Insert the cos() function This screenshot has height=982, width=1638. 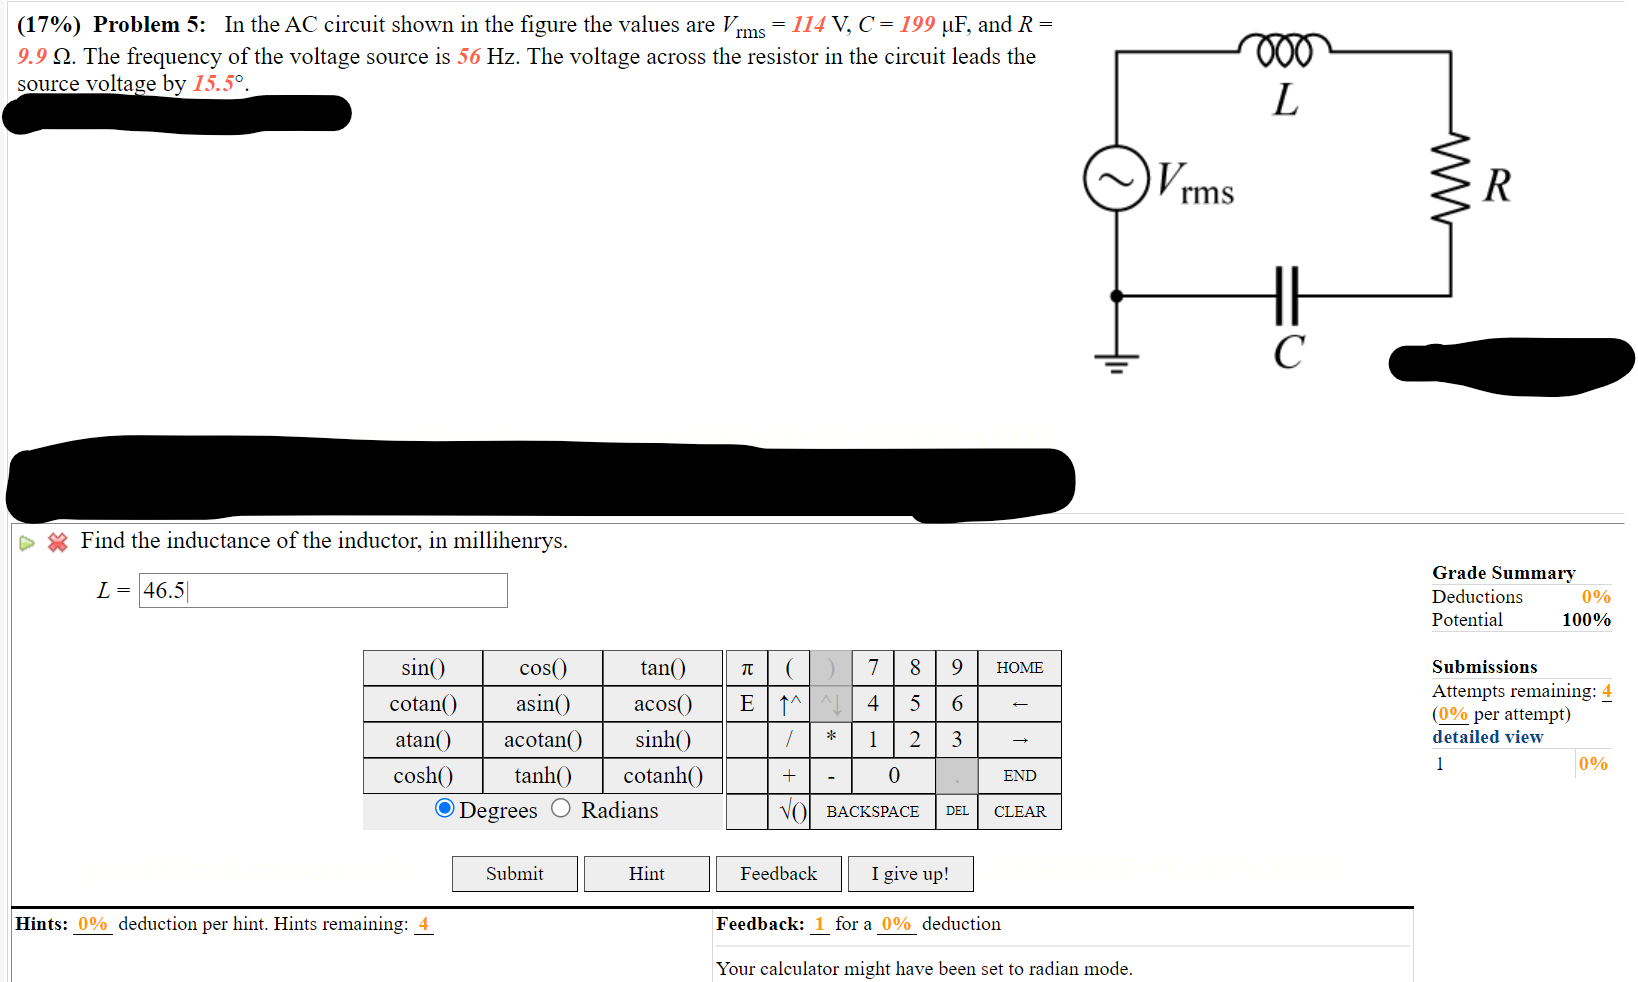542,667
